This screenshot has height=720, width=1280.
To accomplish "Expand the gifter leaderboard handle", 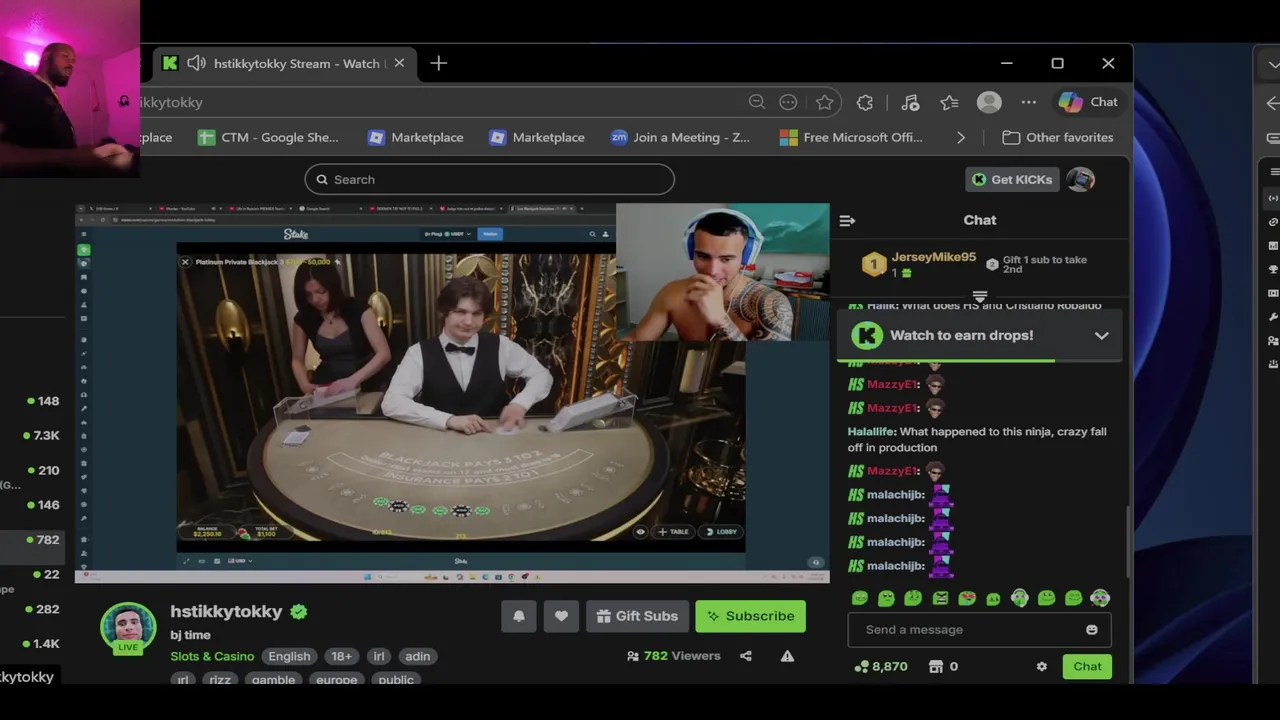I will [980, 296].
